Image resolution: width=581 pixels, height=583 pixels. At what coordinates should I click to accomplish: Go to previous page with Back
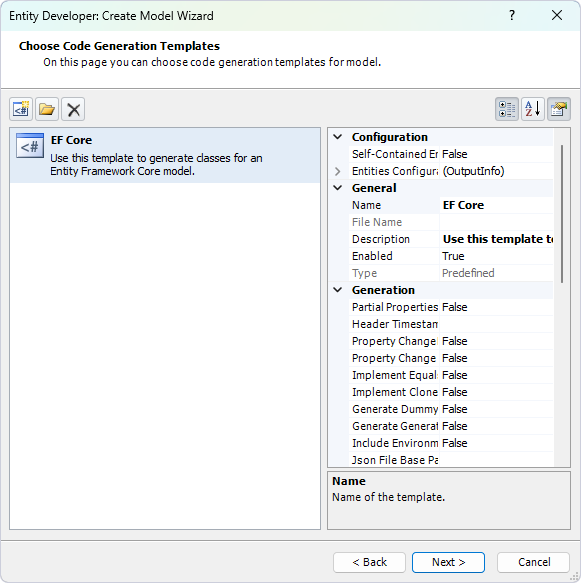pos(369,562)
